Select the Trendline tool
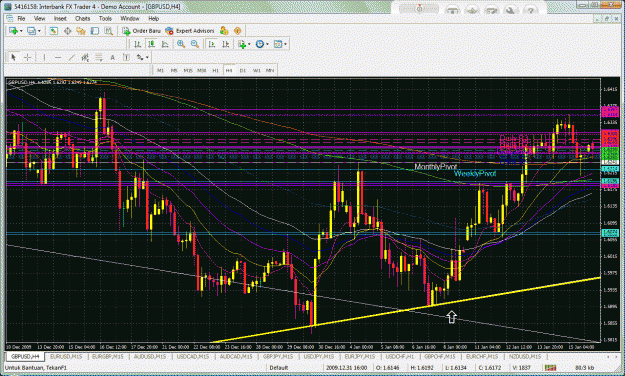Screen dimensions: 625x376 click(x=71, y=57)
